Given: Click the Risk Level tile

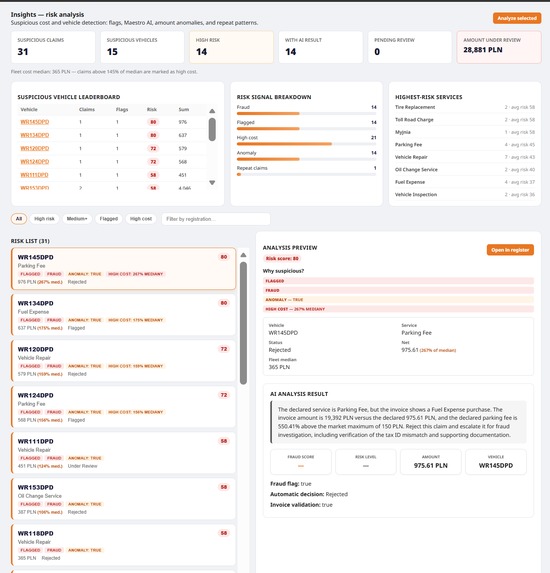Looking at the screenshot, I should pos(365,462).
